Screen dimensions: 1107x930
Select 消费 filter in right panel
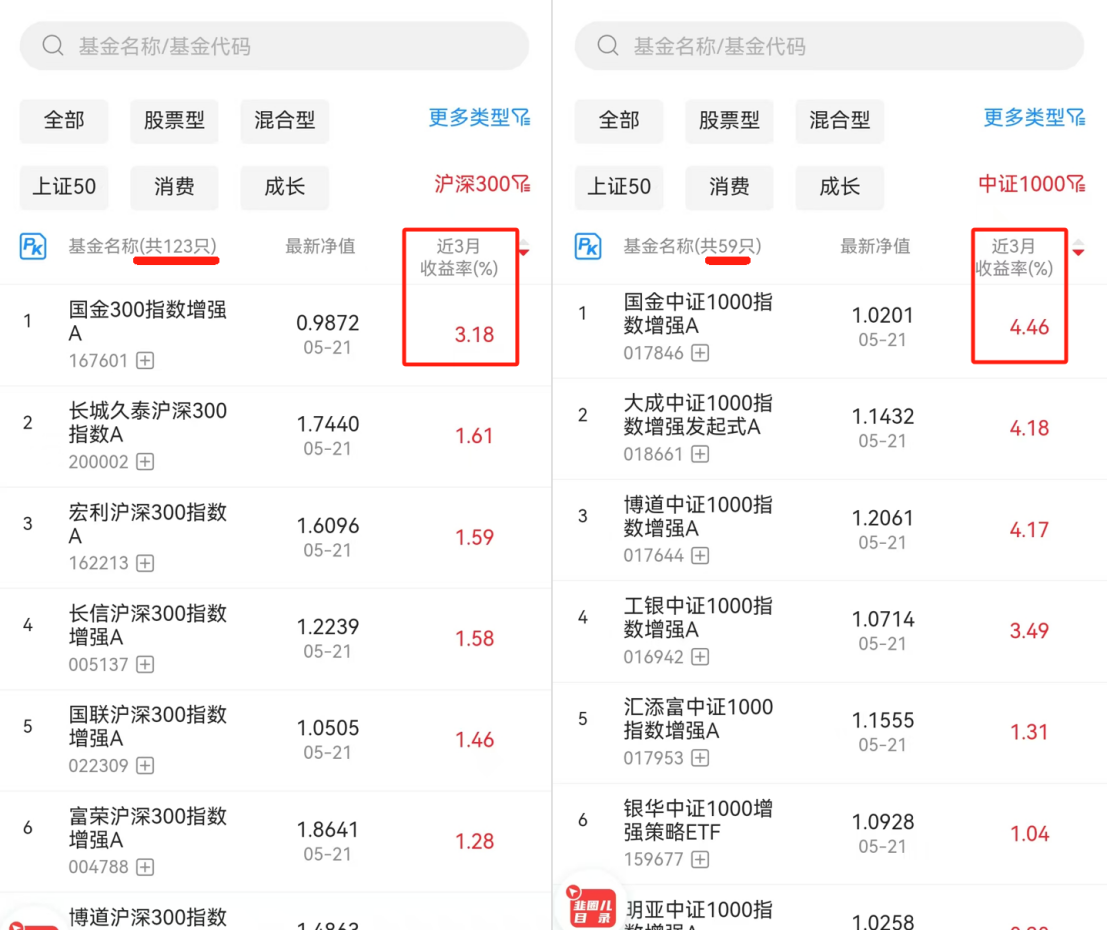point(729,187)
